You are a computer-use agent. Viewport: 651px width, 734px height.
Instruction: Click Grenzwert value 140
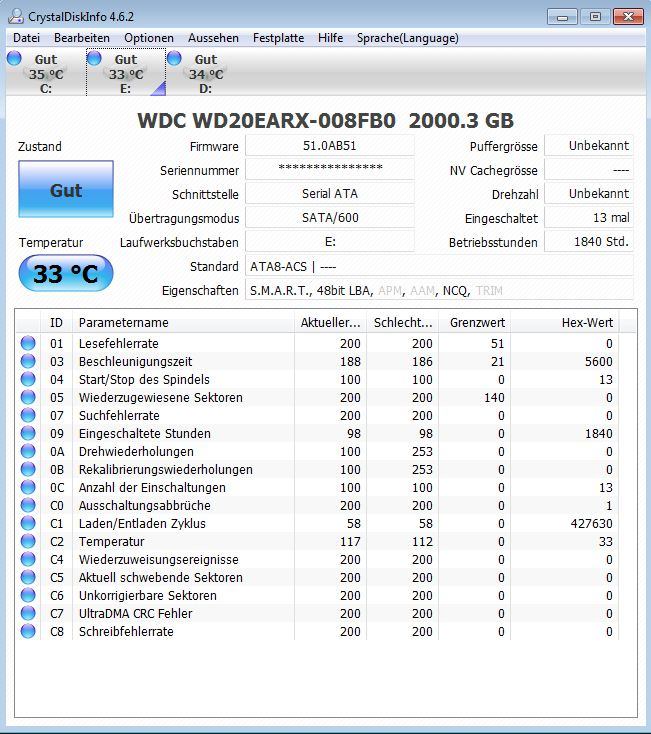coord(494,397)
